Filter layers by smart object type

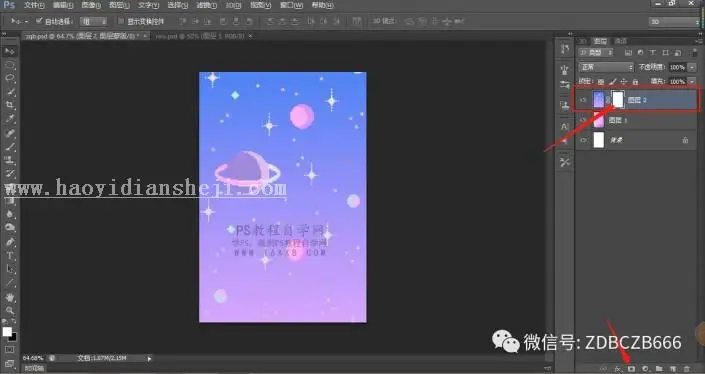(678, 53)
